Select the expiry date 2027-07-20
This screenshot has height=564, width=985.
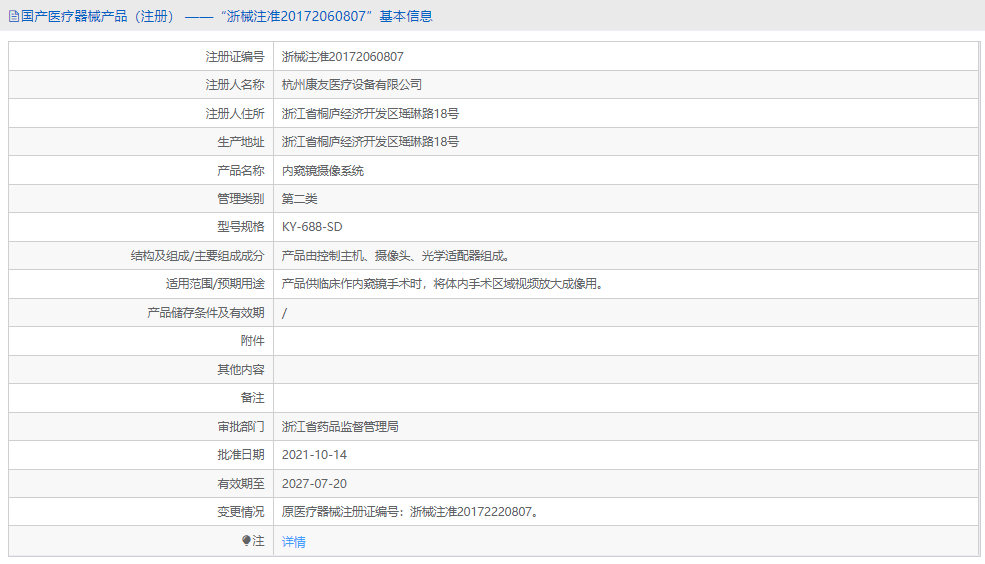pyautogui.click(x=314, y=484)
